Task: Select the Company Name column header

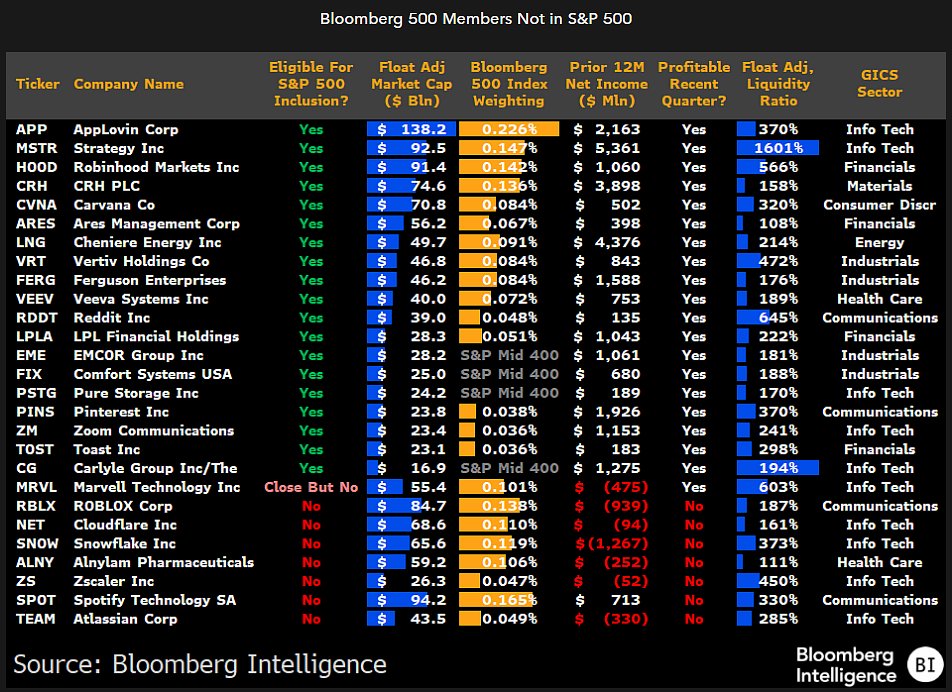Action: (129, 84)
